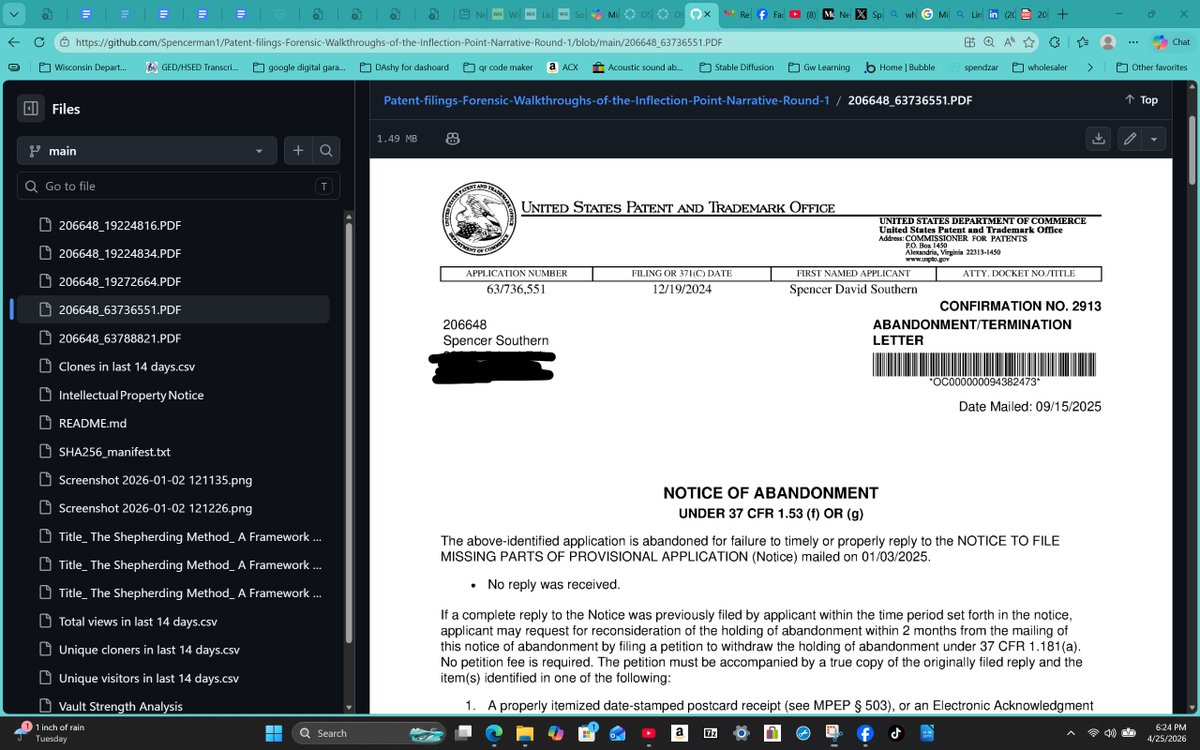Viewport: 1200px width, 750px height.
Task: Download the PDF file
Action: tap(1098, 139)
